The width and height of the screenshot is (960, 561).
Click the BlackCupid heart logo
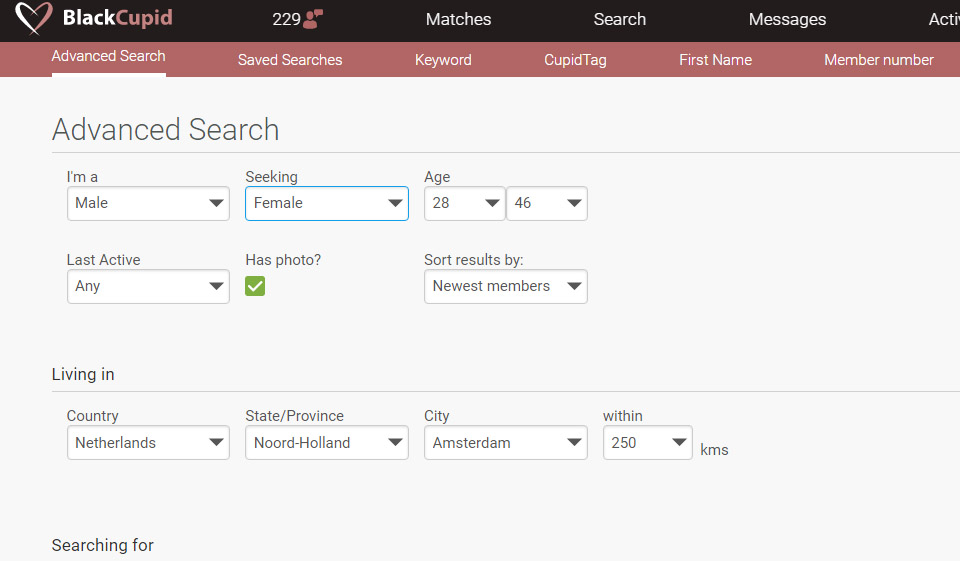[x=36, y=19]
